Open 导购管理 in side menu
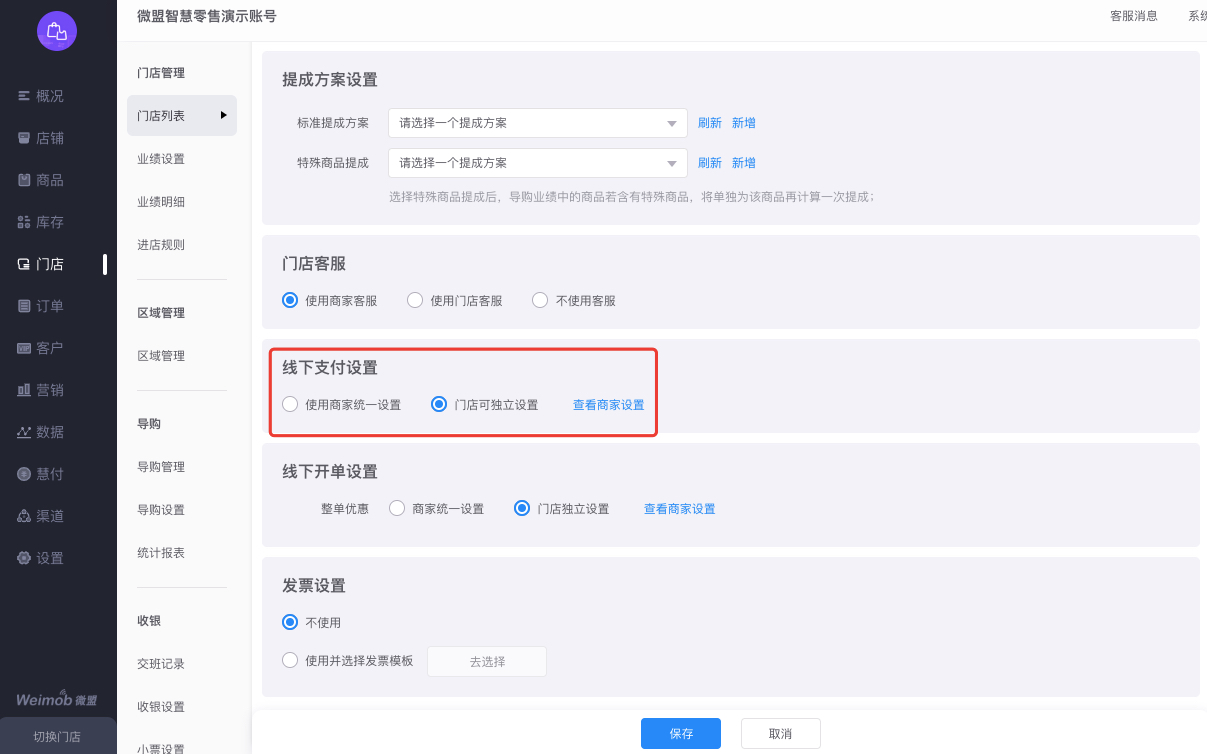This screenshot has height=754, width=1207. coord(161,467)
